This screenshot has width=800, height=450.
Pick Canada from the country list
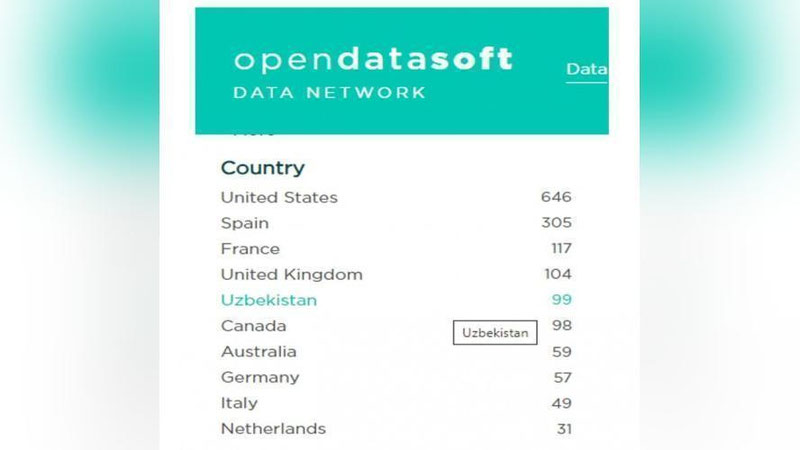(x=253, y=326)
